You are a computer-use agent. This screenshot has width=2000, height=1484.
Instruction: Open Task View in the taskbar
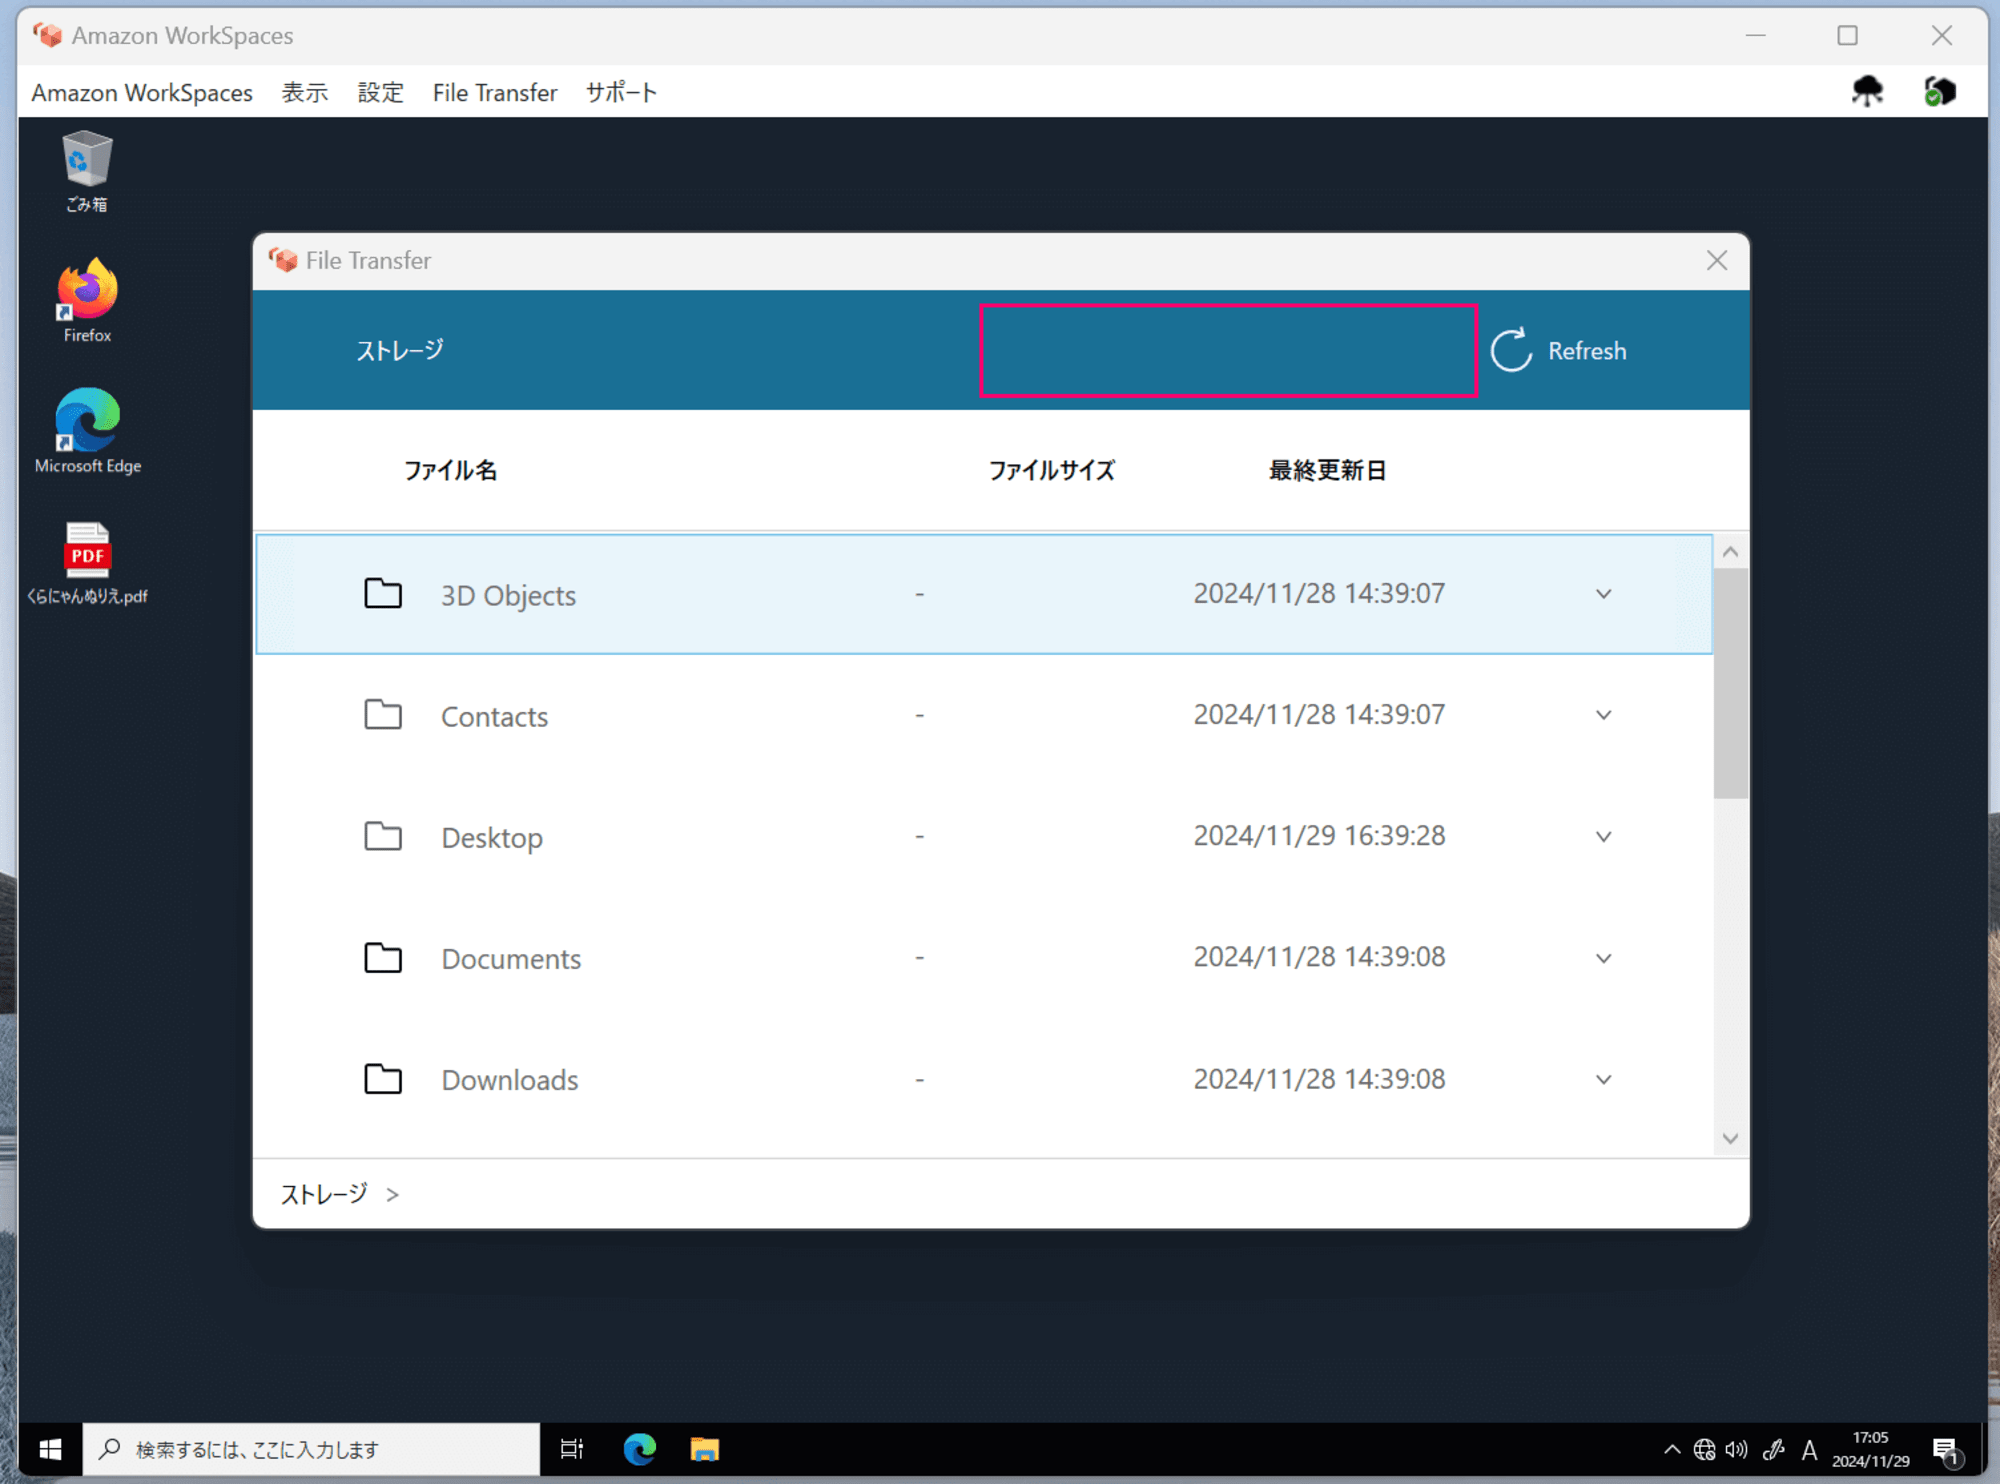(x=571, y=1449)
